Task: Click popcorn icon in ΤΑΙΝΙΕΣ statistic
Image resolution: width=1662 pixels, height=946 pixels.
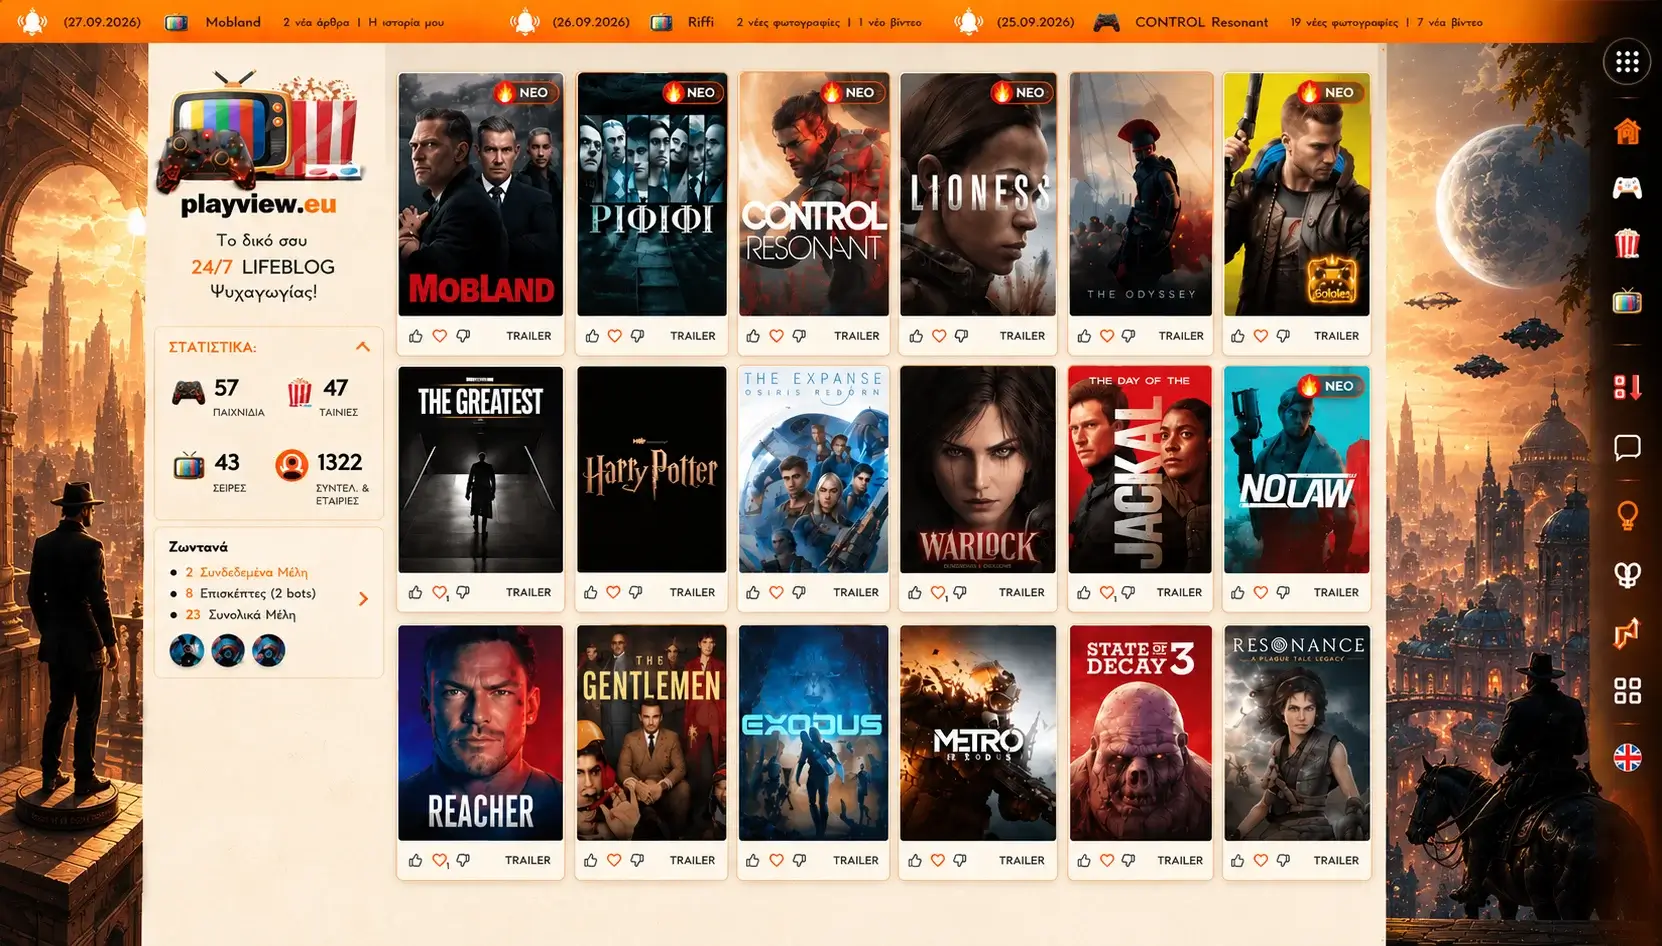Action: [x=299, y=392]
